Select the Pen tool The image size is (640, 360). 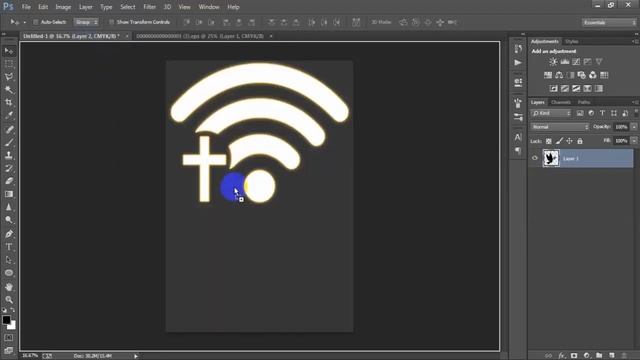[x=9, y=234]
